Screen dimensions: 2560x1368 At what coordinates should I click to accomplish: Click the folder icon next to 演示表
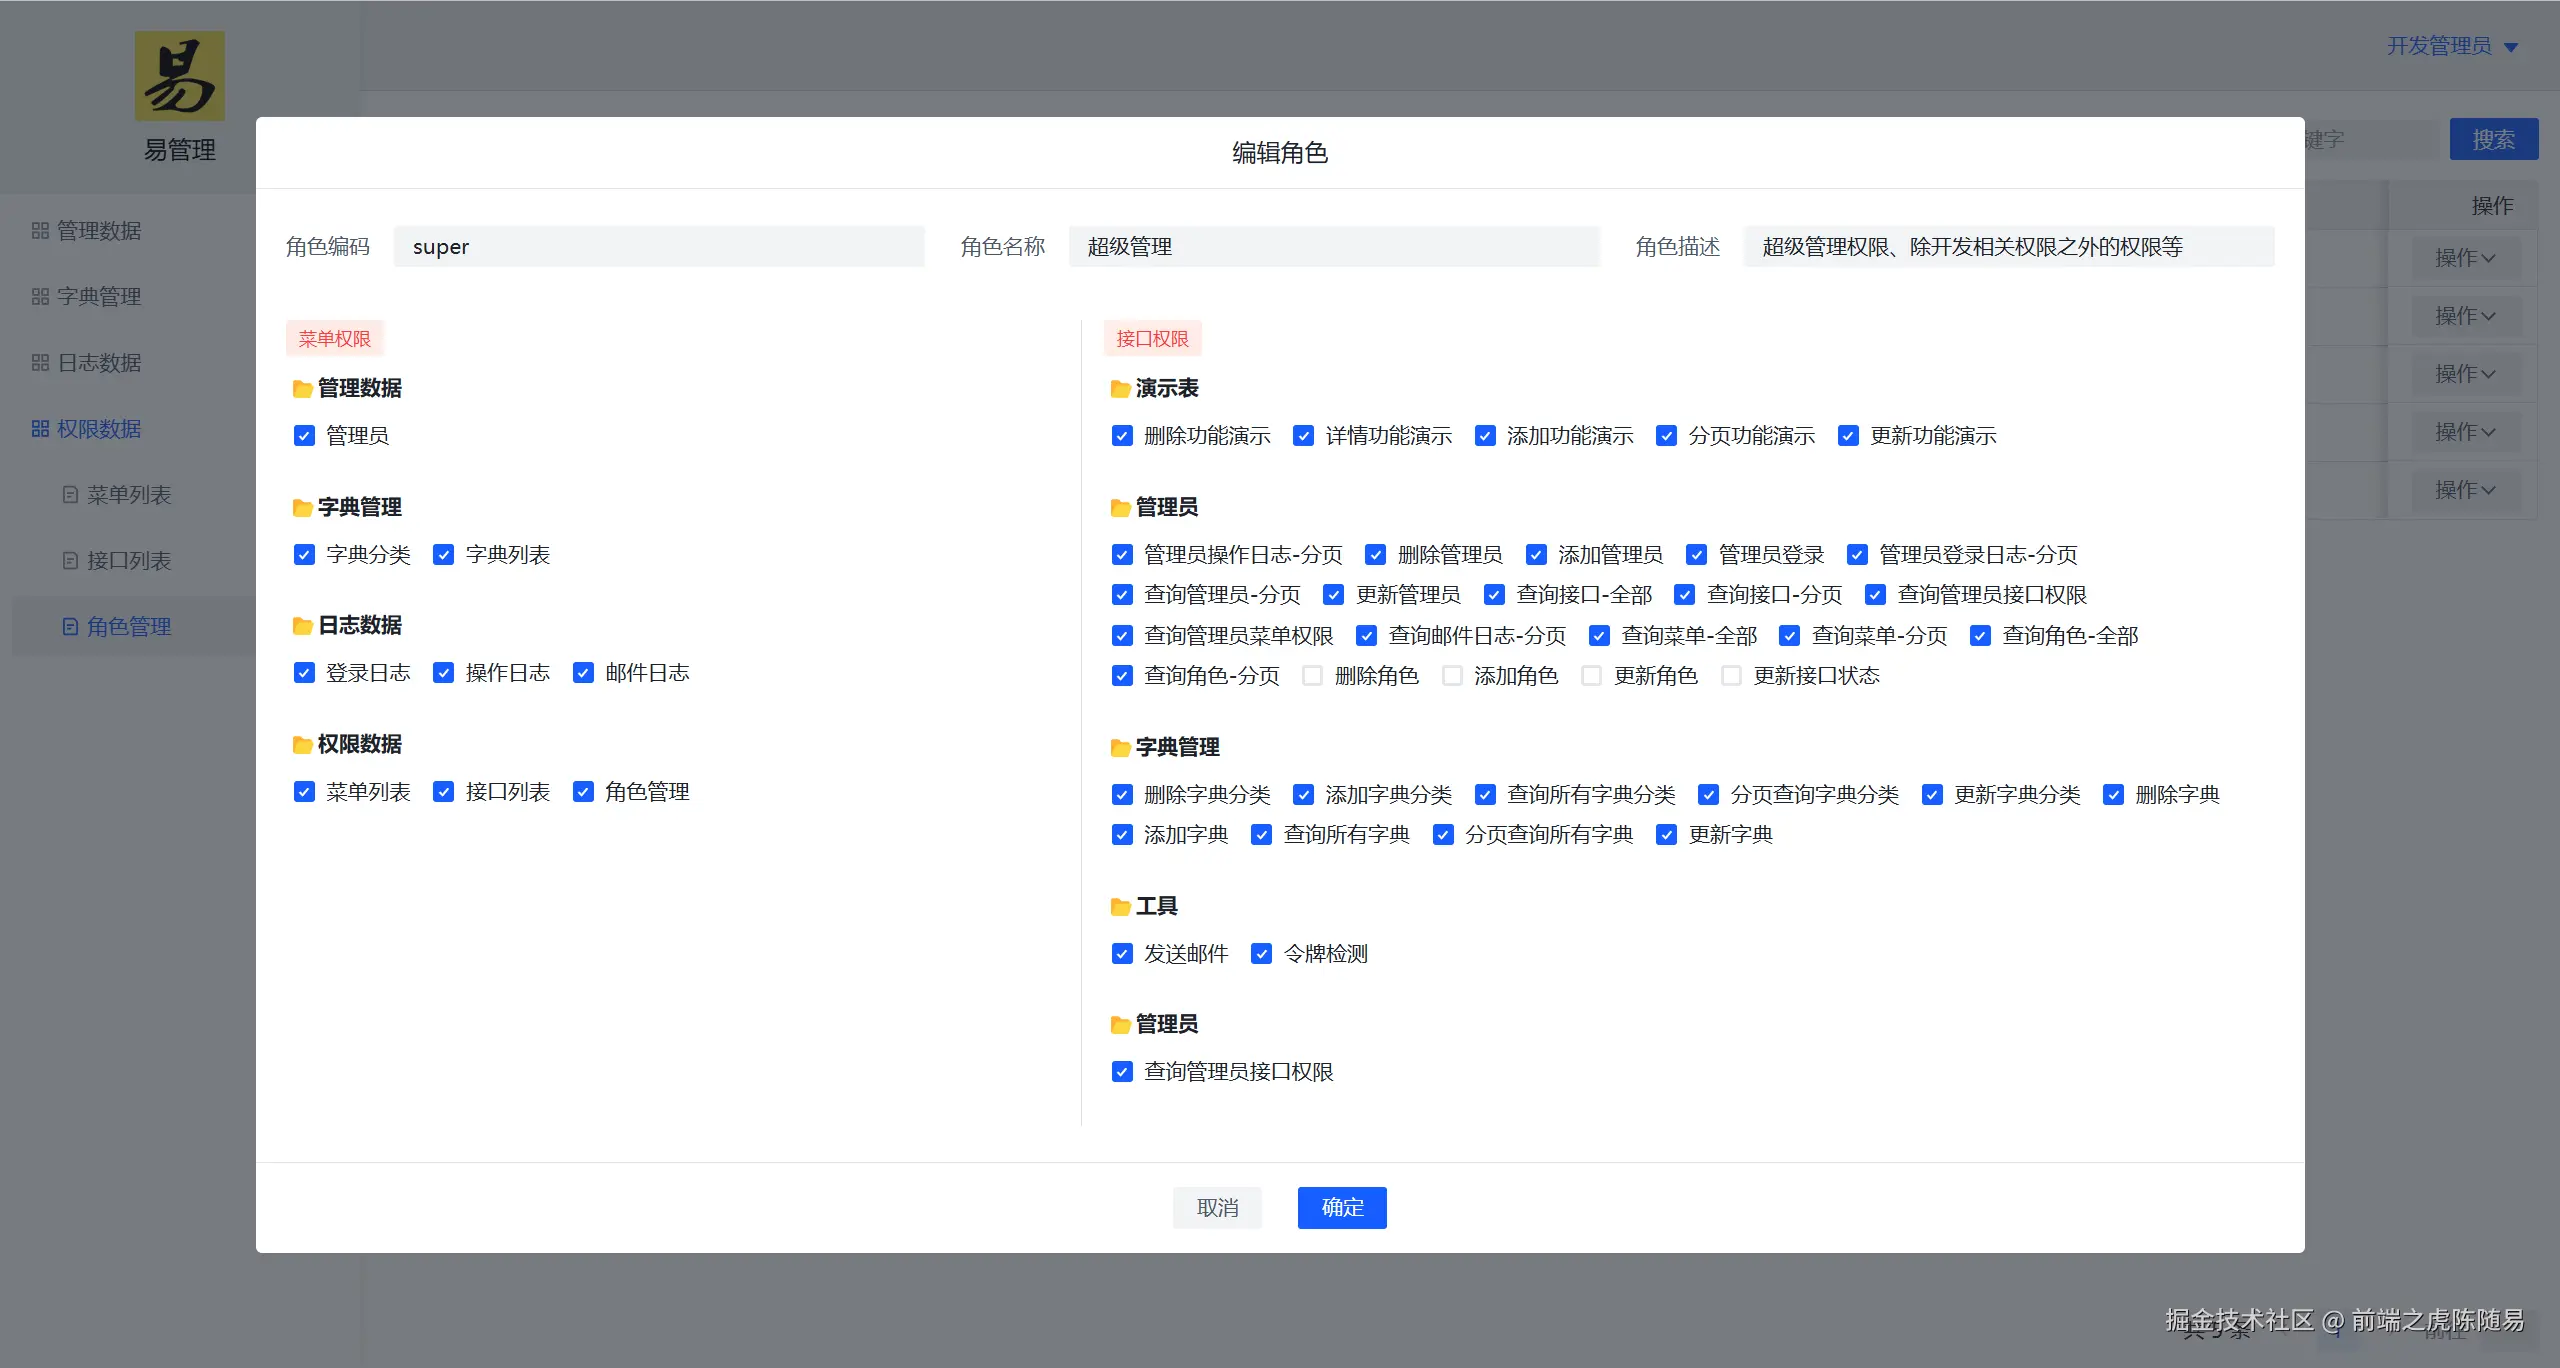1119,388
